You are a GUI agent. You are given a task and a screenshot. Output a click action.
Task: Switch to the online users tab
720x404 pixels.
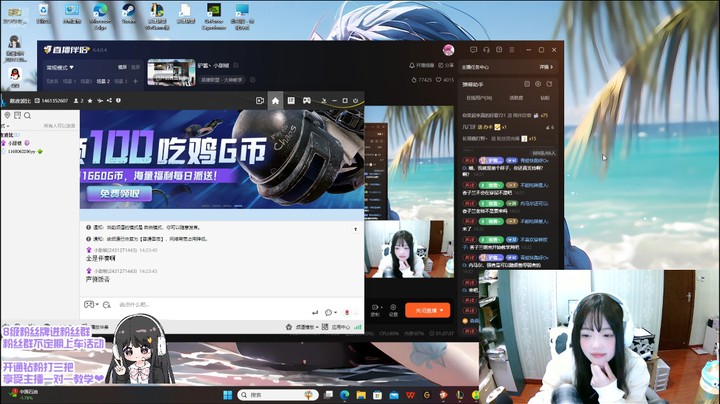coord(479,98)
